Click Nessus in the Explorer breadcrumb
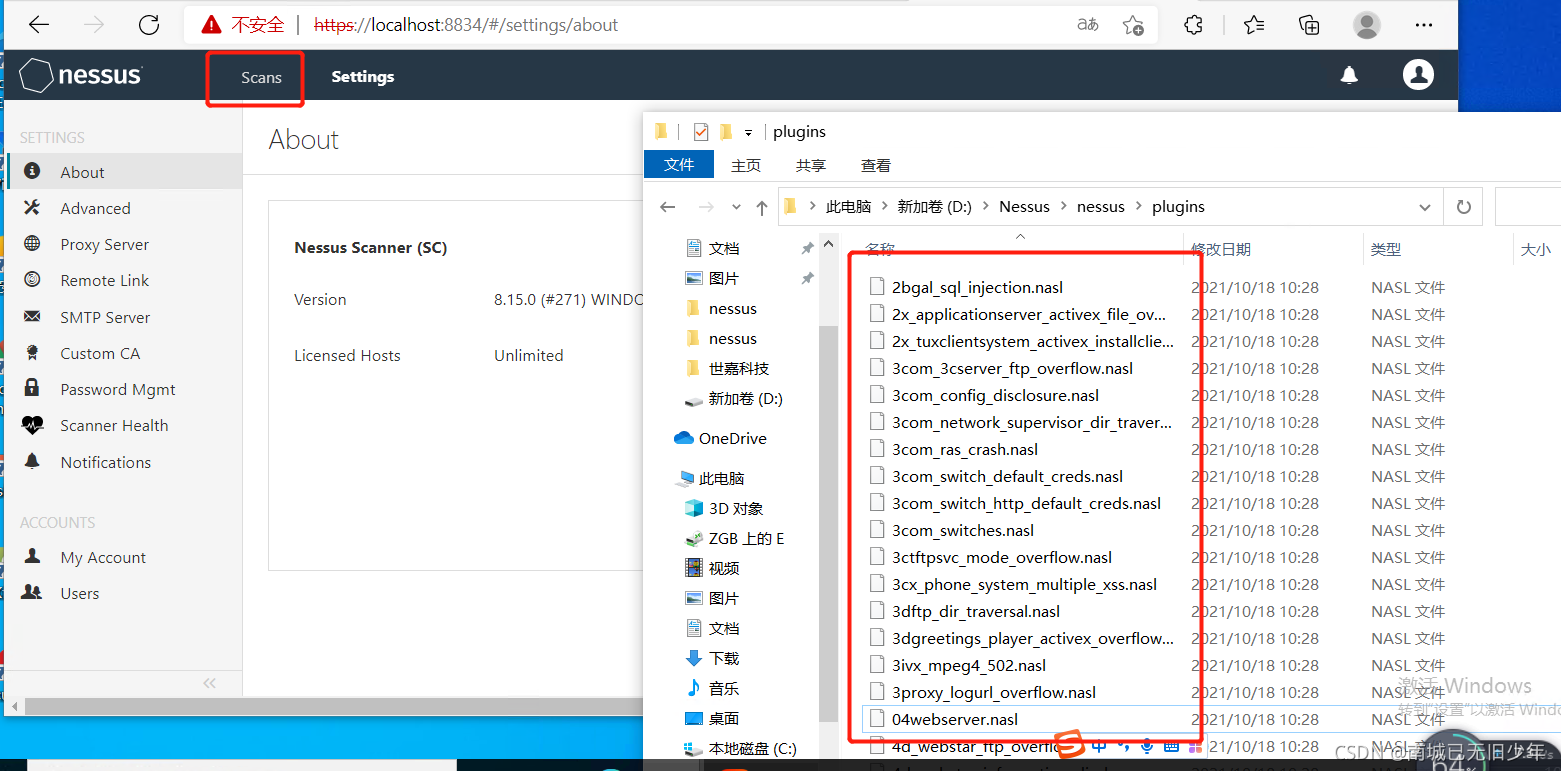The image size is (1561, 771). 1024,207
